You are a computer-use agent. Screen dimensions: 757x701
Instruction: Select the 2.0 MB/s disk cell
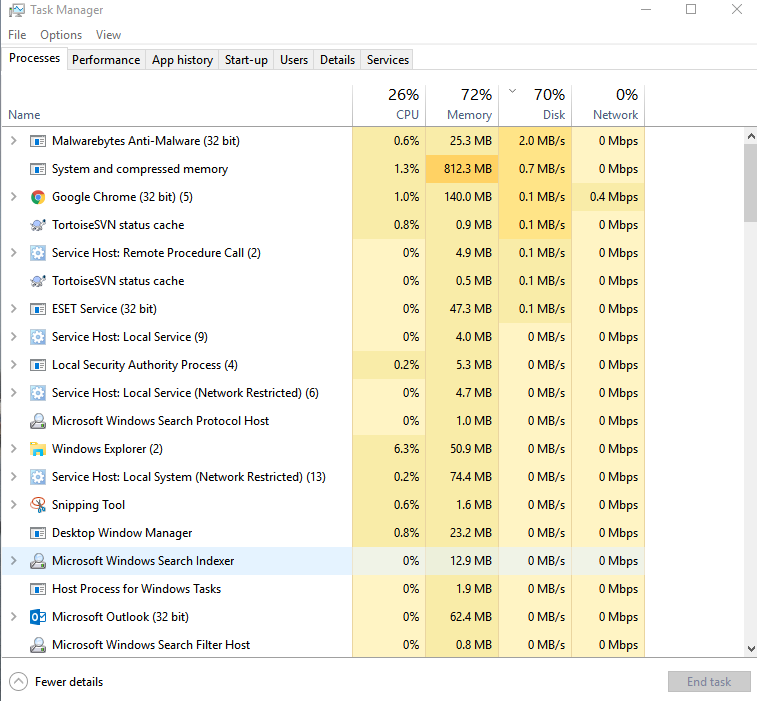(535, 141)
